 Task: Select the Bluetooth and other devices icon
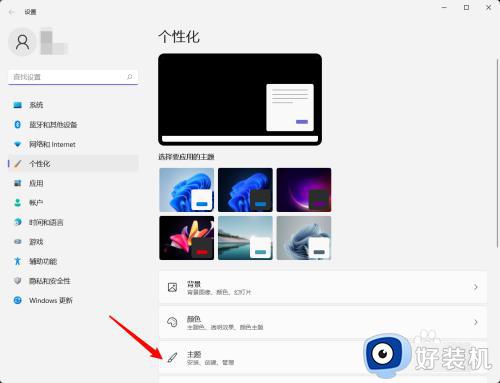[x=17, y=124]
